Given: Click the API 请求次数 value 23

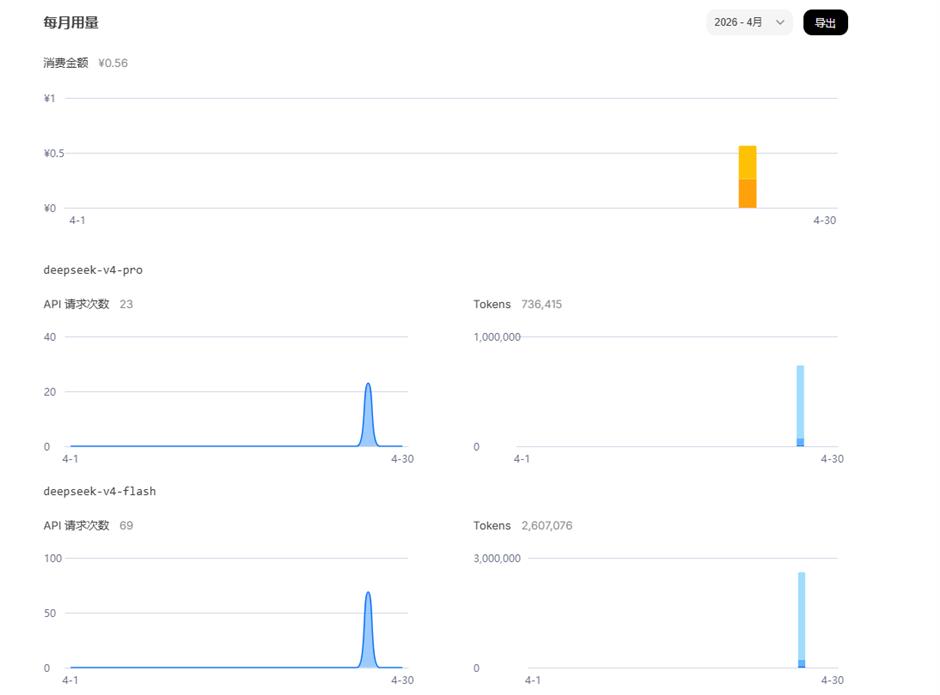Looking at the screenshot, I should [126, 304].
